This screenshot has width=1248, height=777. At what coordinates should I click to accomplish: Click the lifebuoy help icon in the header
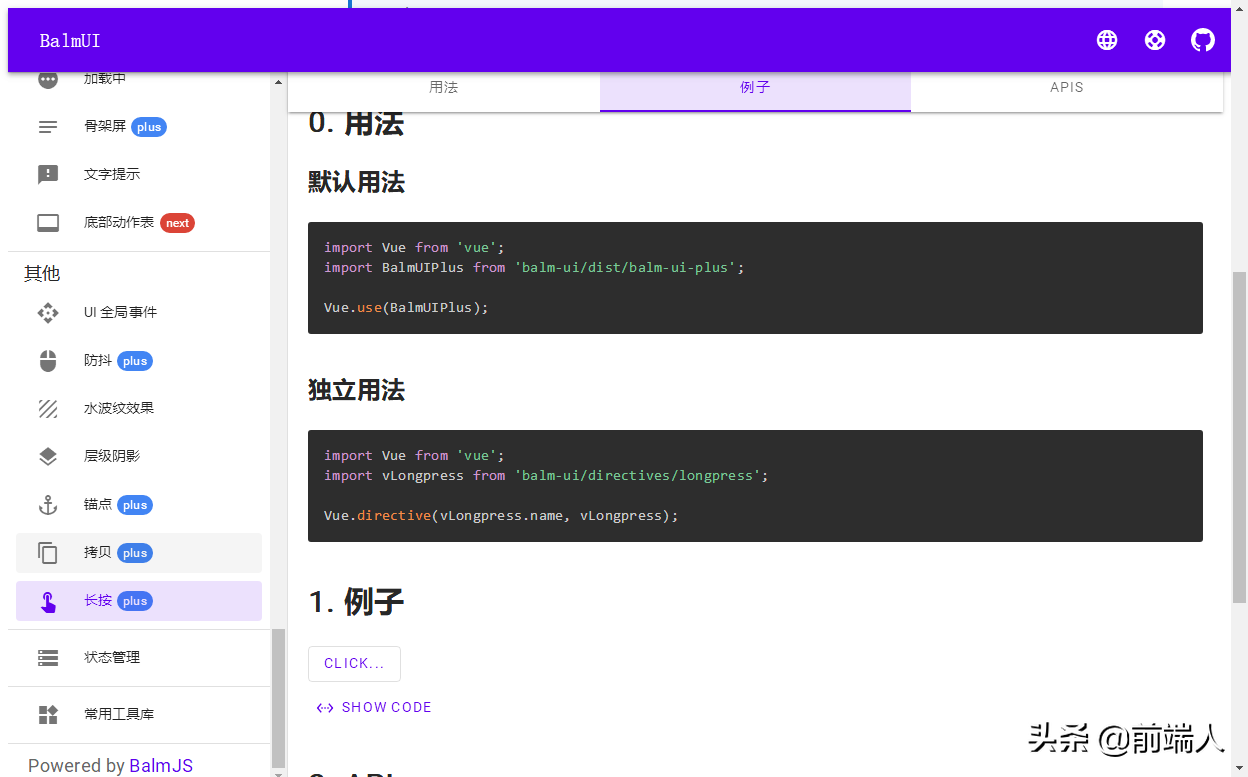1154,40
